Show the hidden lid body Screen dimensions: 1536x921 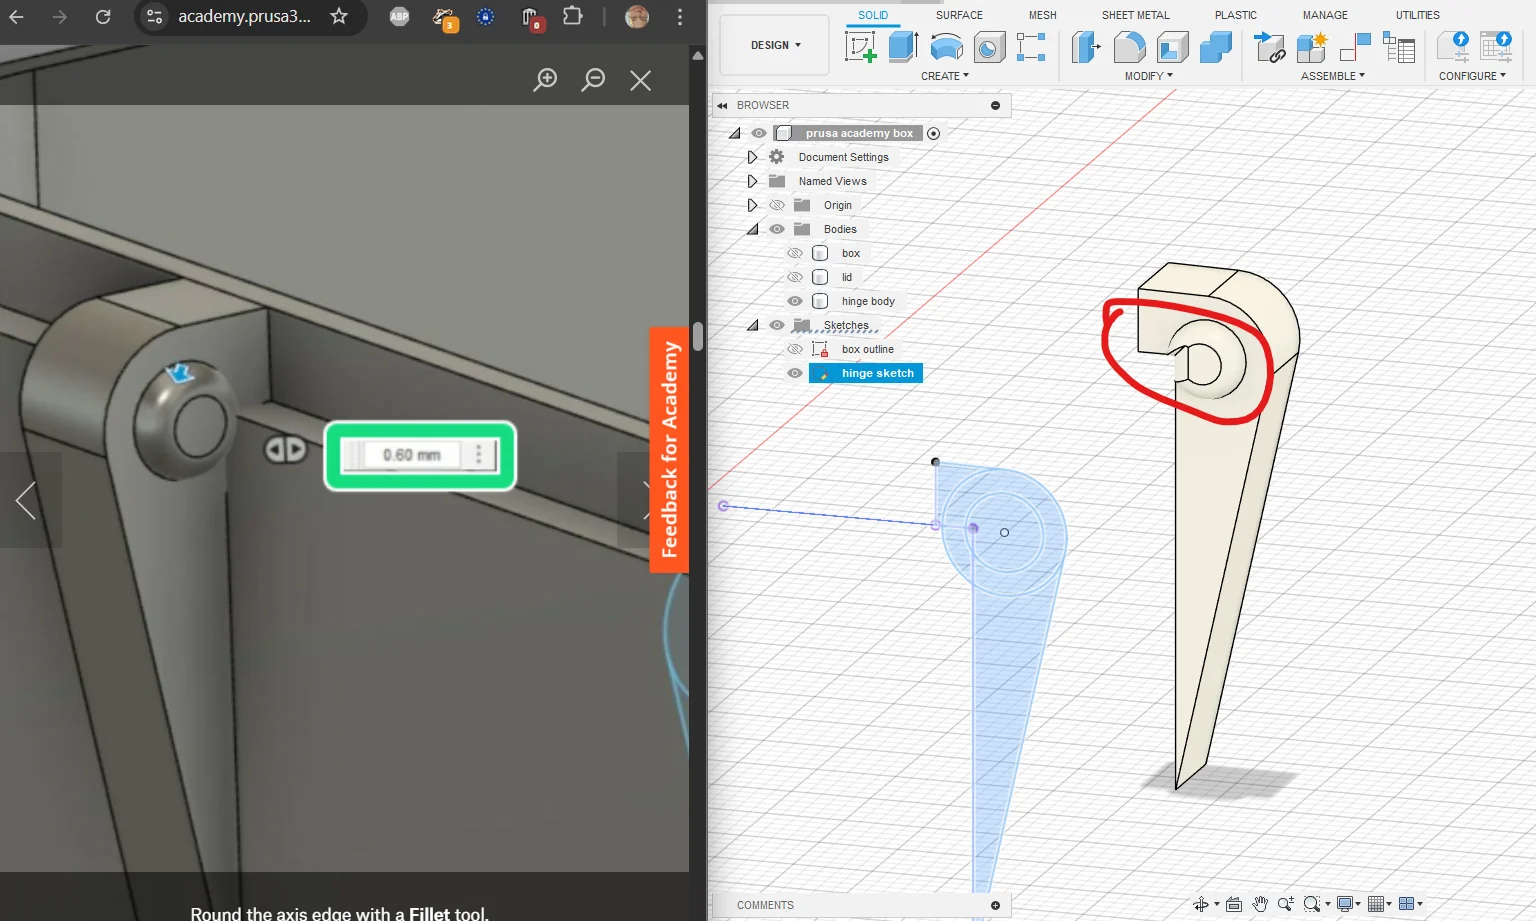[795, 277]
